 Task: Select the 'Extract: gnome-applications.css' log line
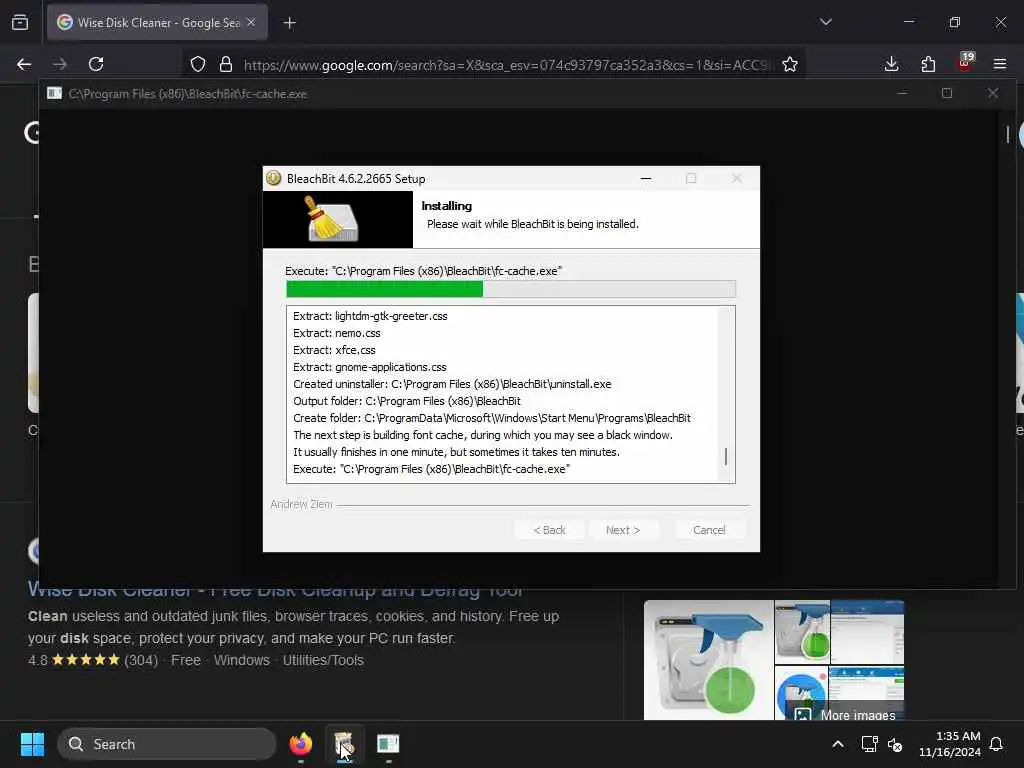click(x=370, y=367)
